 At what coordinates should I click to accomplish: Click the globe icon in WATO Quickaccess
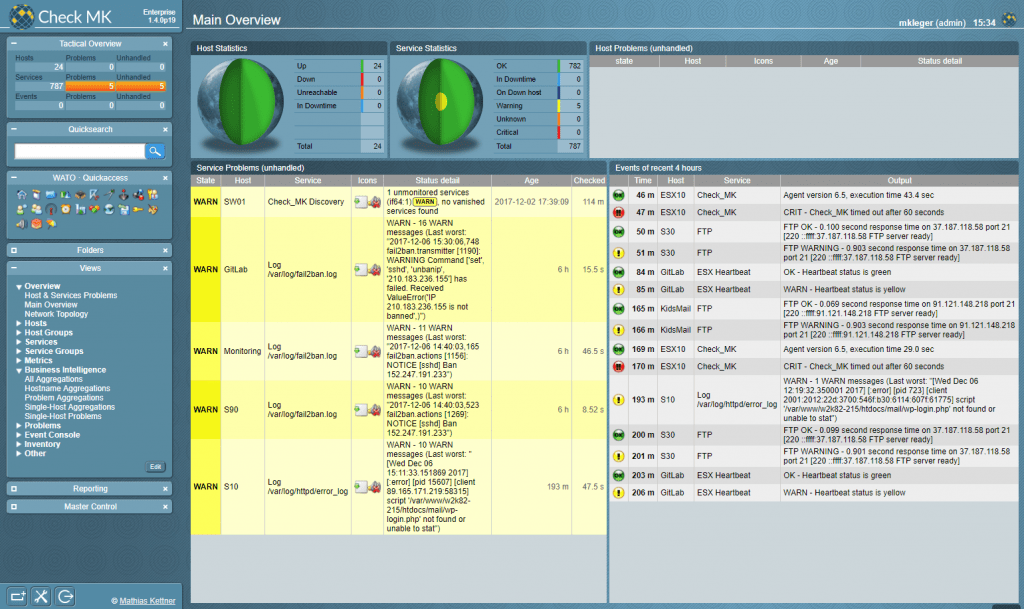108,210
